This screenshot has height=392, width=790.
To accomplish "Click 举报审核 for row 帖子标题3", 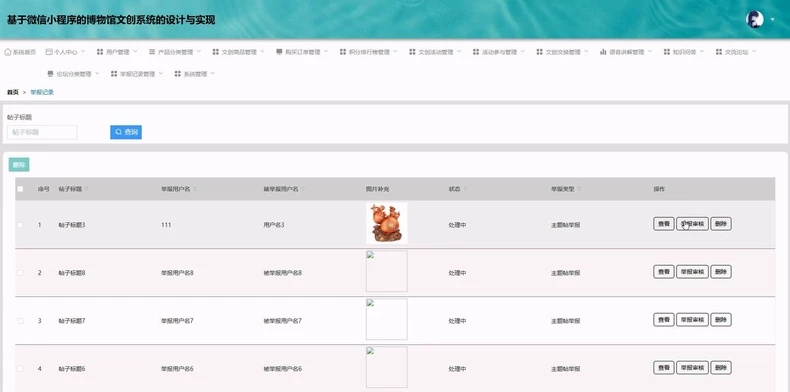I will pyautogui.click(x=692, y=224).
